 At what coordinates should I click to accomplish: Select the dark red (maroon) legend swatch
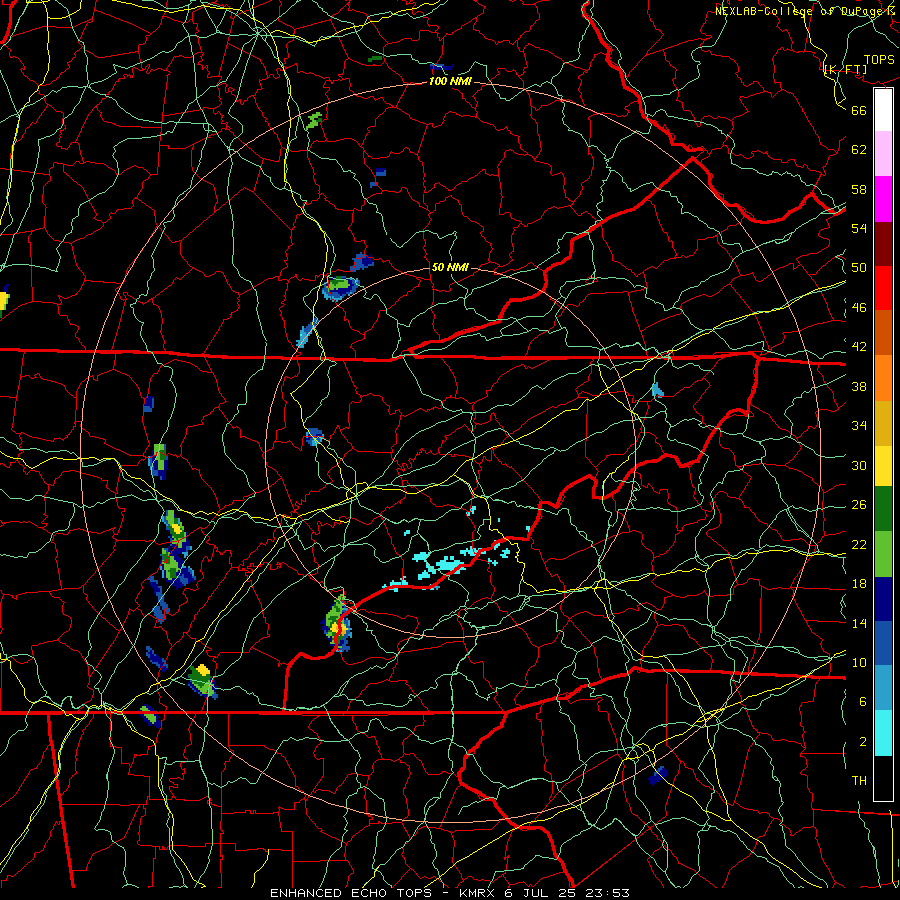(x=883, y=244)
